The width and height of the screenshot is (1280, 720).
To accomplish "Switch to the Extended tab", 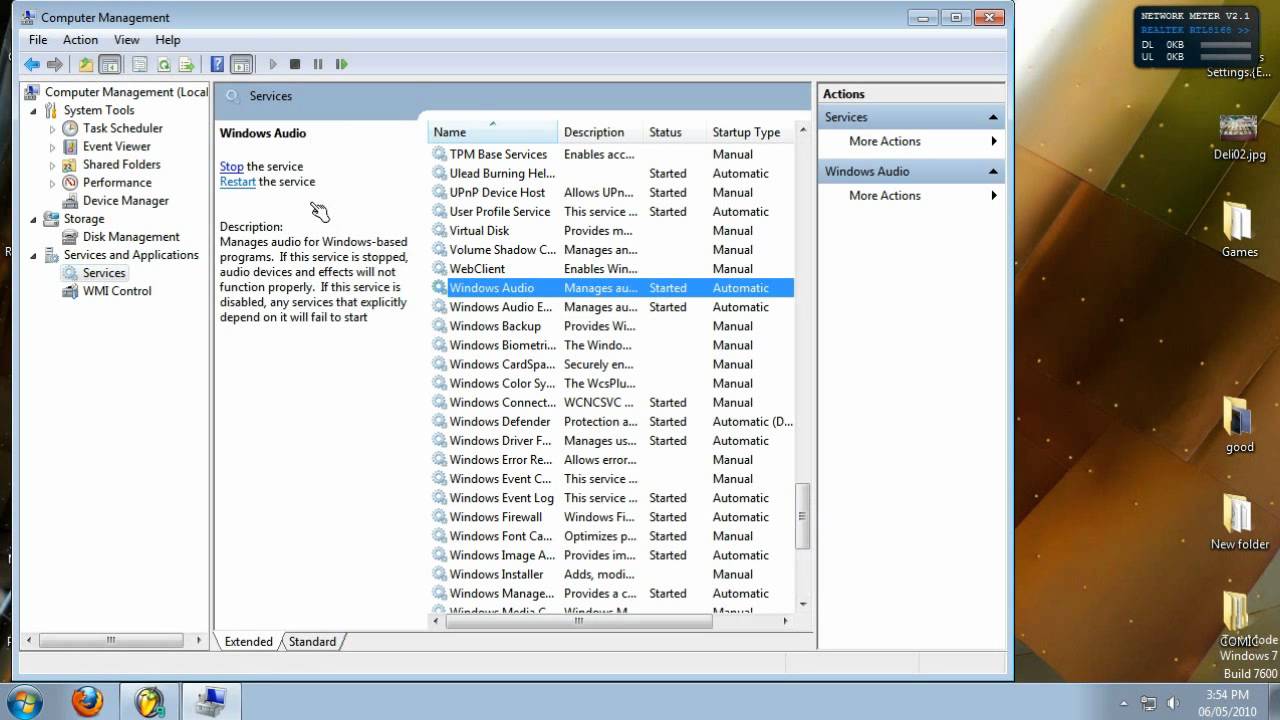I will pyautogui.click(x=248, y=642).
